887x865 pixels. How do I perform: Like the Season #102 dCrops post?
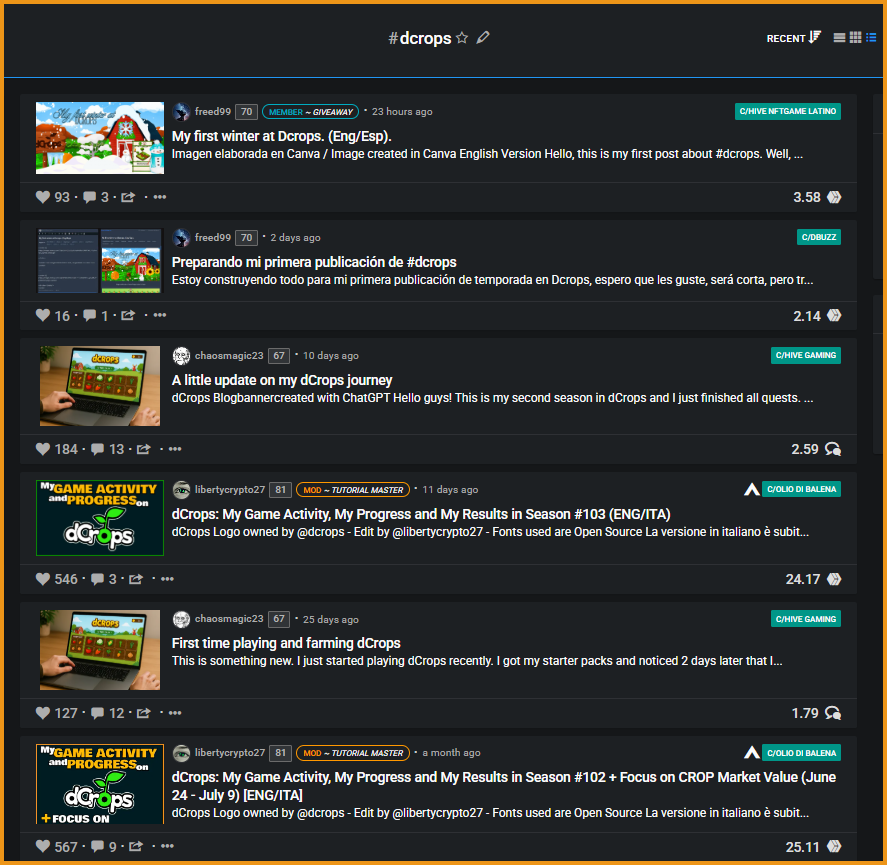[x=43, y=846]
